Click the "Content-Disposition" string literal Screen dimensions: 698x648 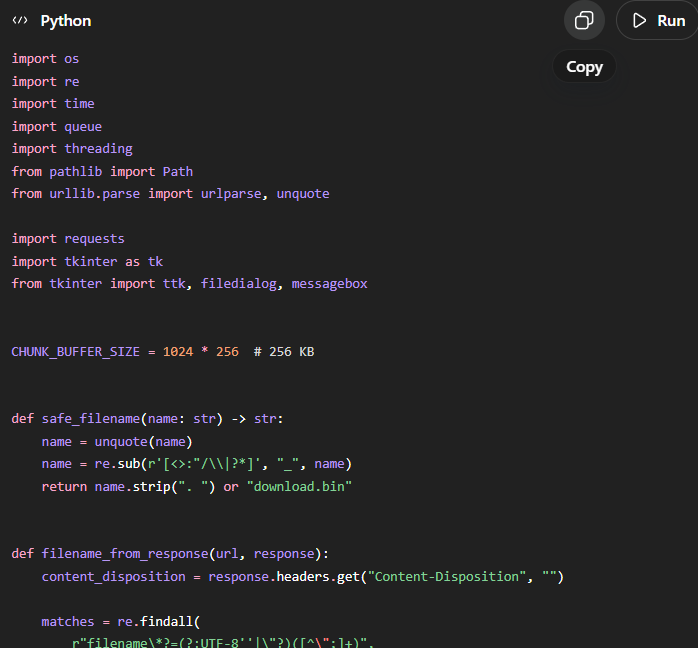point(446,576)
